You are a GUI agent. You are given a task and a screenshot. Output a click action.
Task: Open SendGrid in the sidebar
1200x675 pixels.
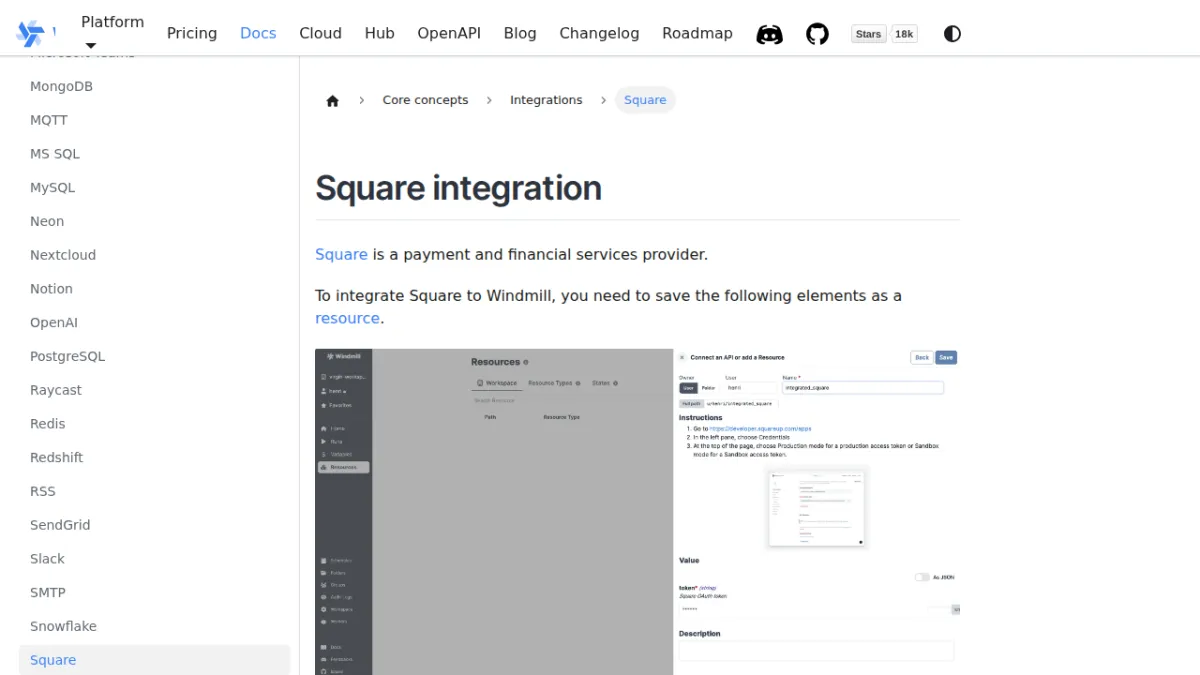(155, 525)
